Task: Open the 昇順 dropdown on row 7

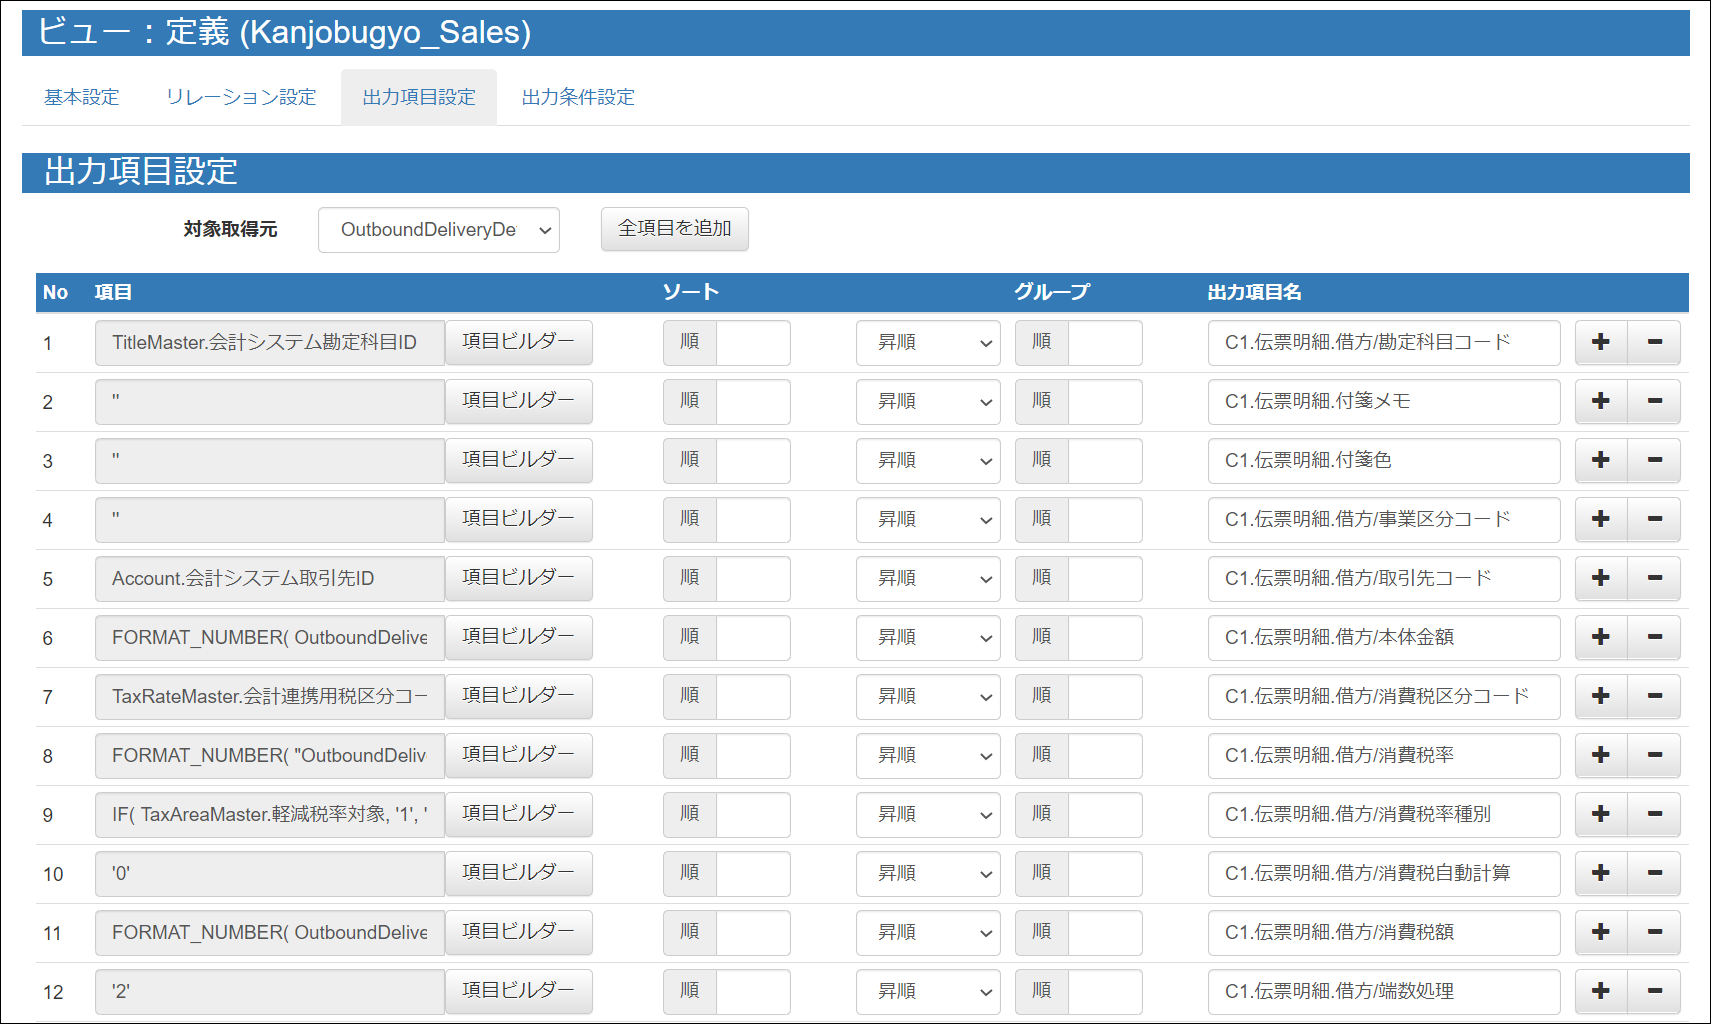Action: click(x=927, y=696)
